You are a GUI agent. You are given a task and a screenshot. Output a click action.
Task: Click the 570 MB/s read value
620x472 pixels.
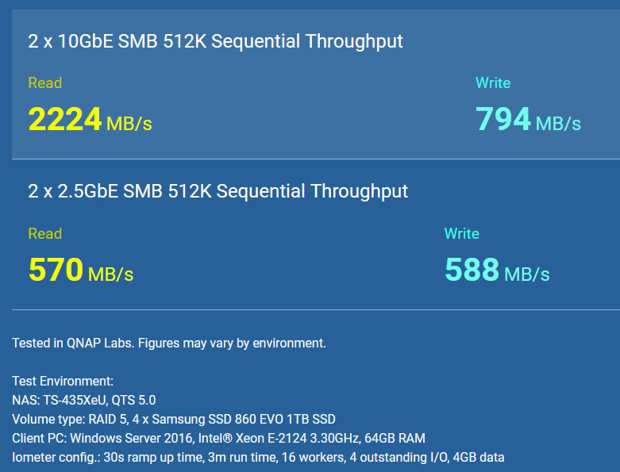81,270
